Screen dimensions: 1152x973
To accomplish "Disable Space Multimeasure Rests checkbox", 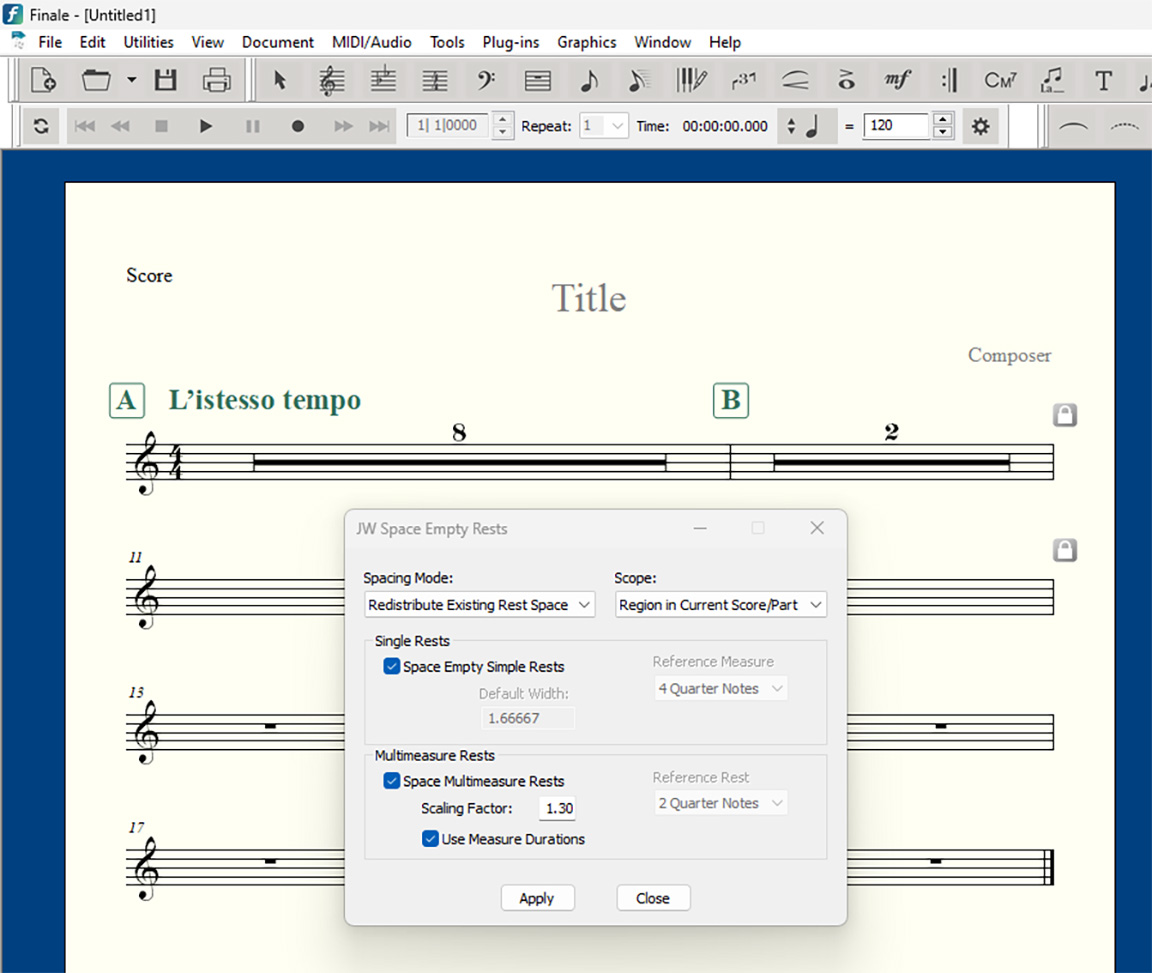I will [392, 782].
